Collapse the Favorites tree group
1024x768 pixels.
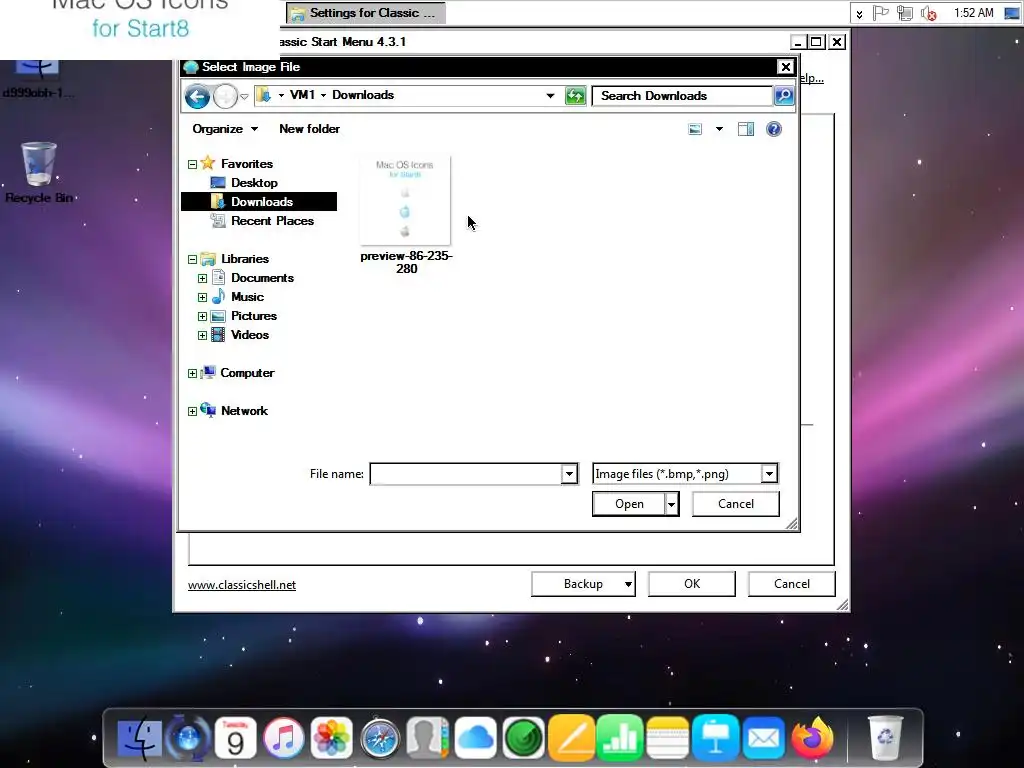pyautogui.click(x=192, y=164)
